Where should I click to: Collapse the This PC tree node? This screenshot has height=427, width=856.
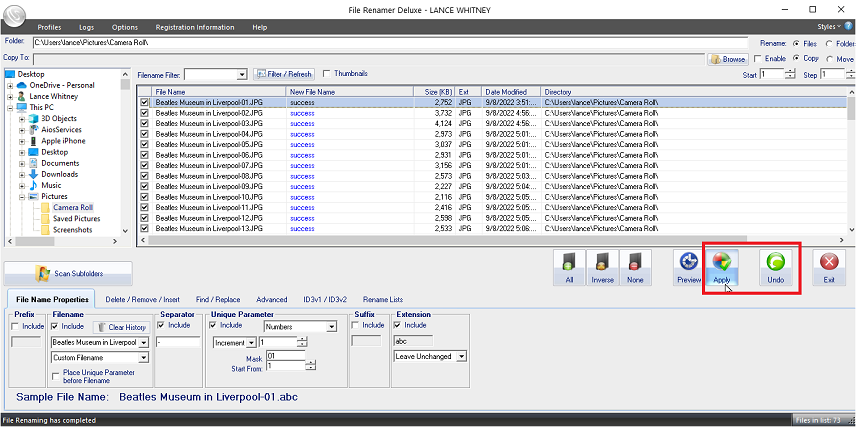(10, 108)
